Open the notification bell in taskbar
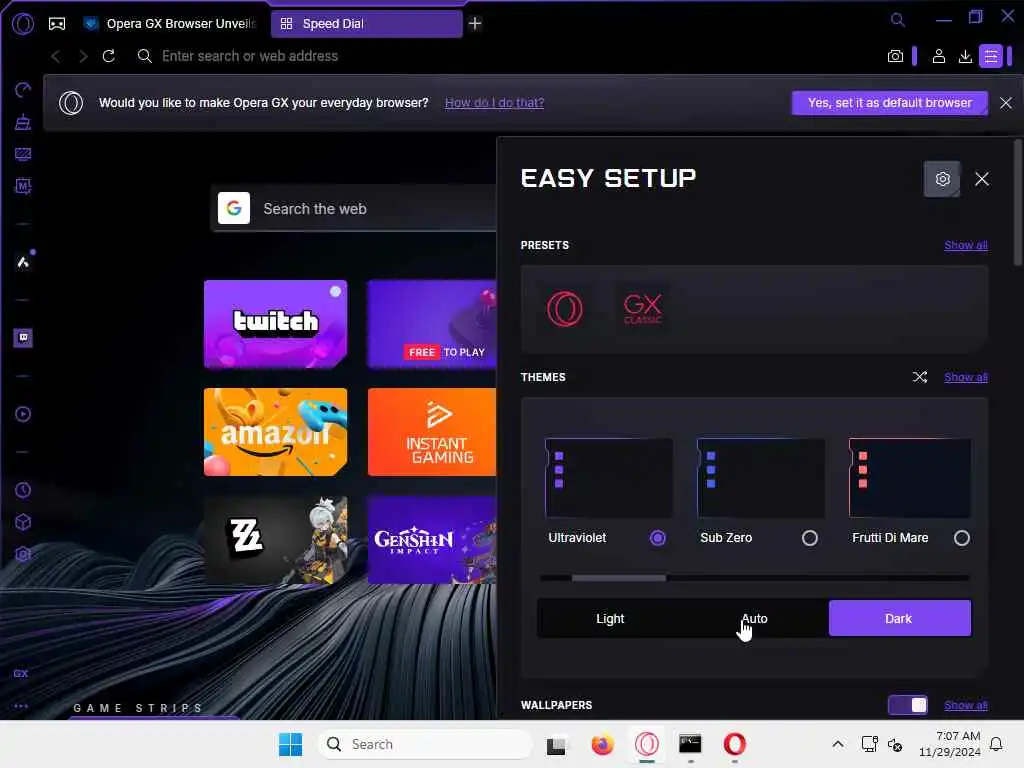The image size is (1024, 768). pyautogui.click(x=996, y=744)
